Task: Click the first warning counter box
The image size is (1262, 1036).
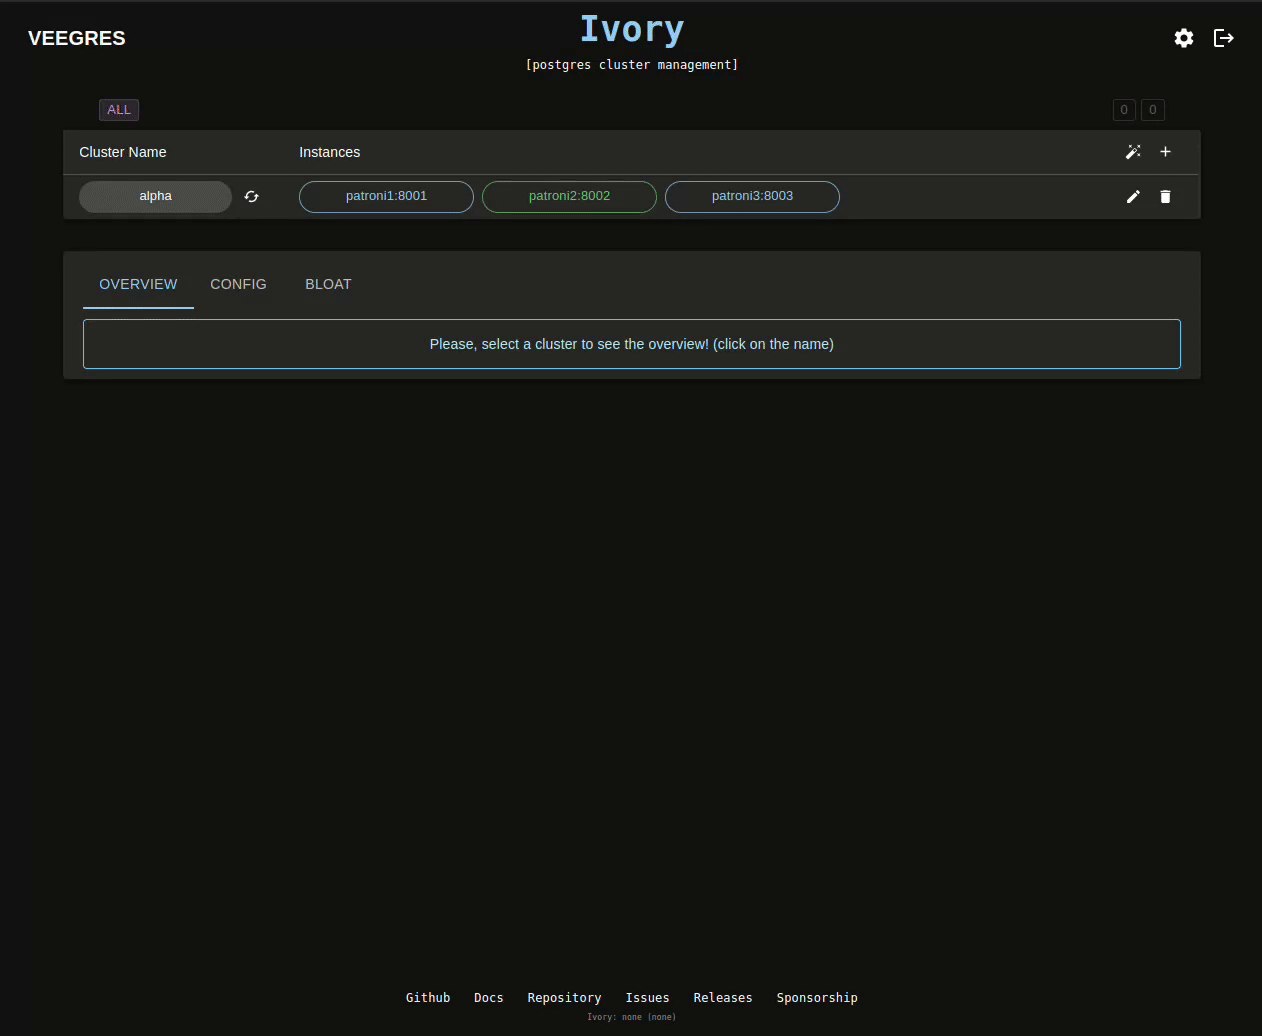Action: tap(1124, 110)
